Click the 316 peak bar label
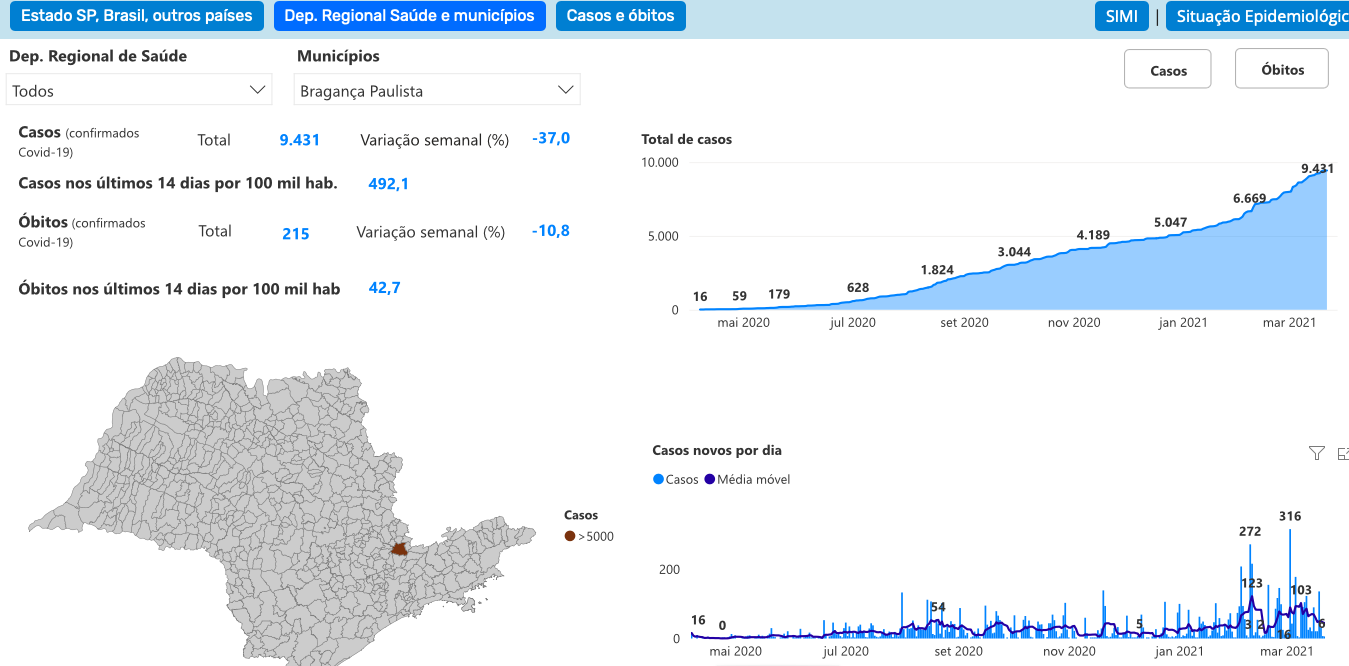This screenshot has height=666, width=1349. point(1290,516)
